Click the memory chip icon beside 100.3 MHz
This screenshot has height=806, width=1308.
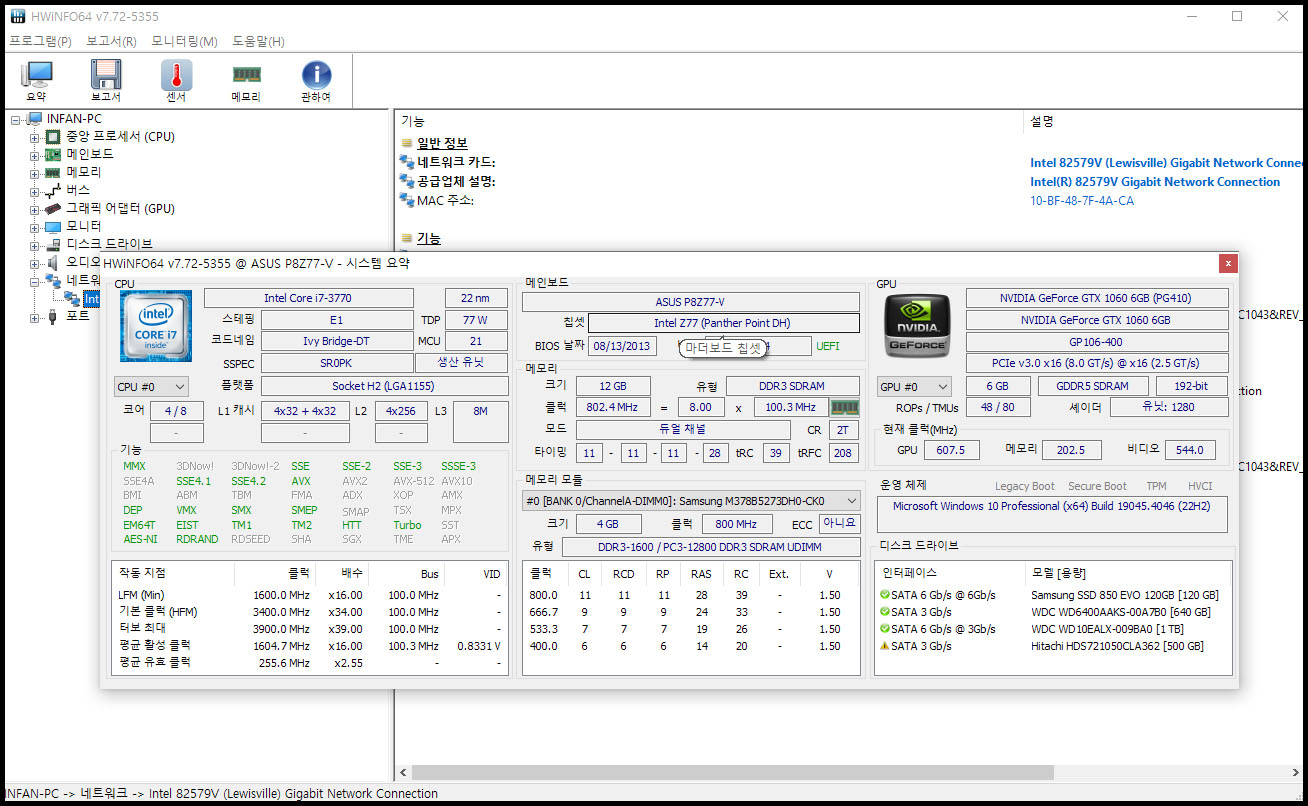[845, 408]
